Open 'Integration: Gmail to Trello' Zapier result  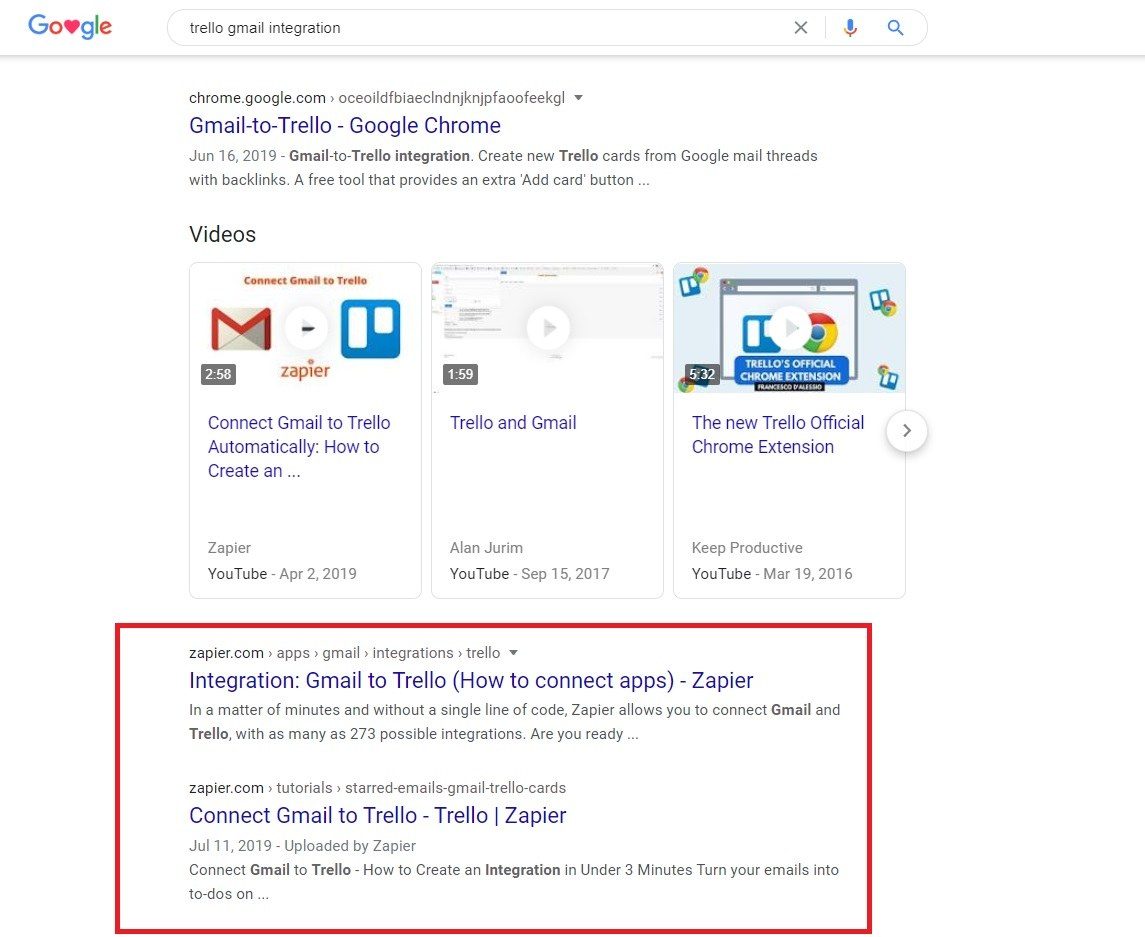tap(471, 681)
